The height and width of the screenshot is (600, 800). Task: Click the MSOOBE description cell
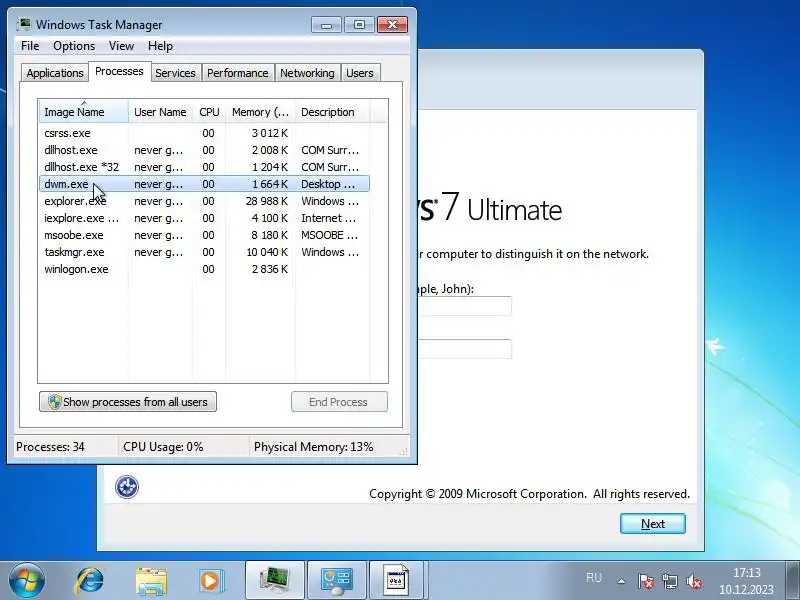click(x=330, y=235)
